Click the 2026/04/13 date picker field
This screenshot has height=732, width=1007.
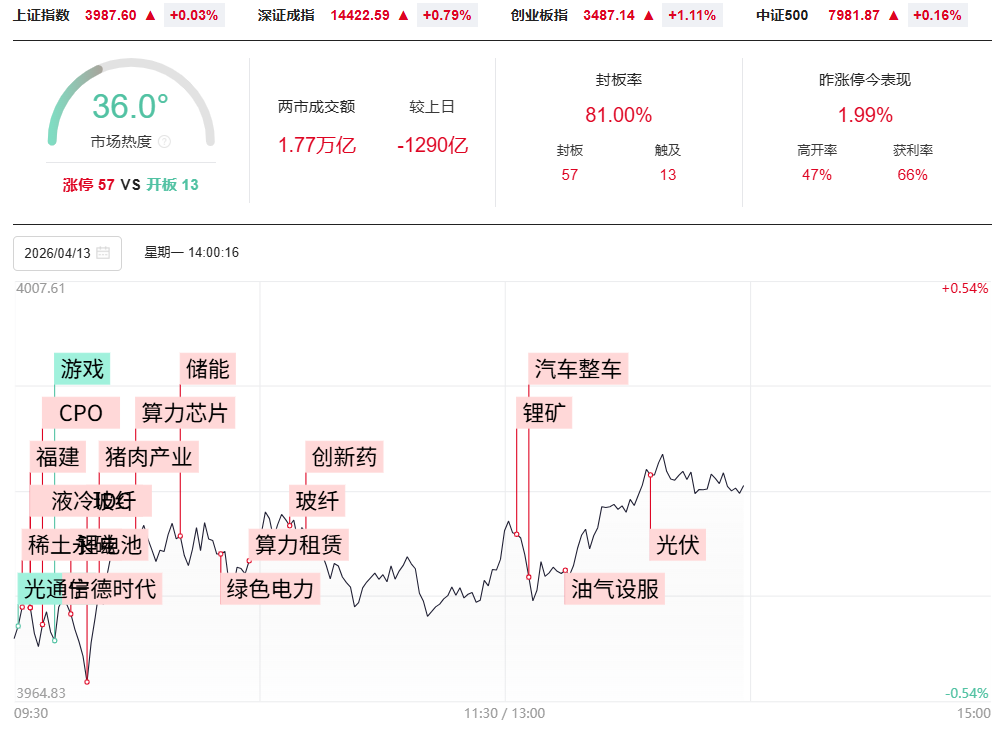58,253
